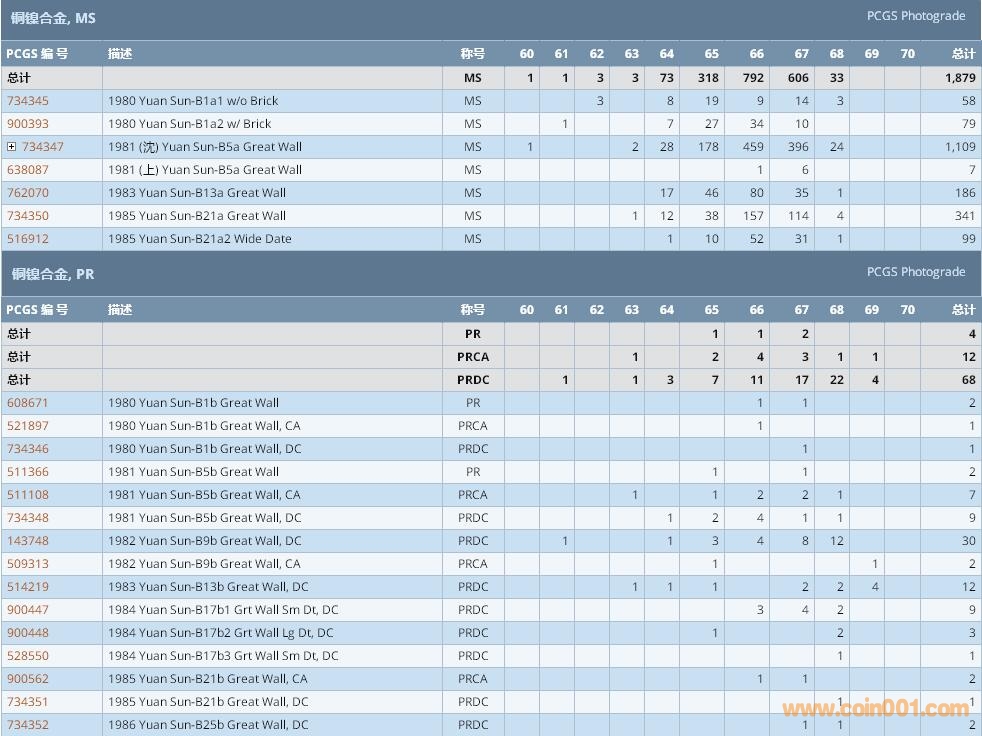Expand the 734347 row plus icon
Viewport: 982px width, 736px height.
(x=12, y=147)
